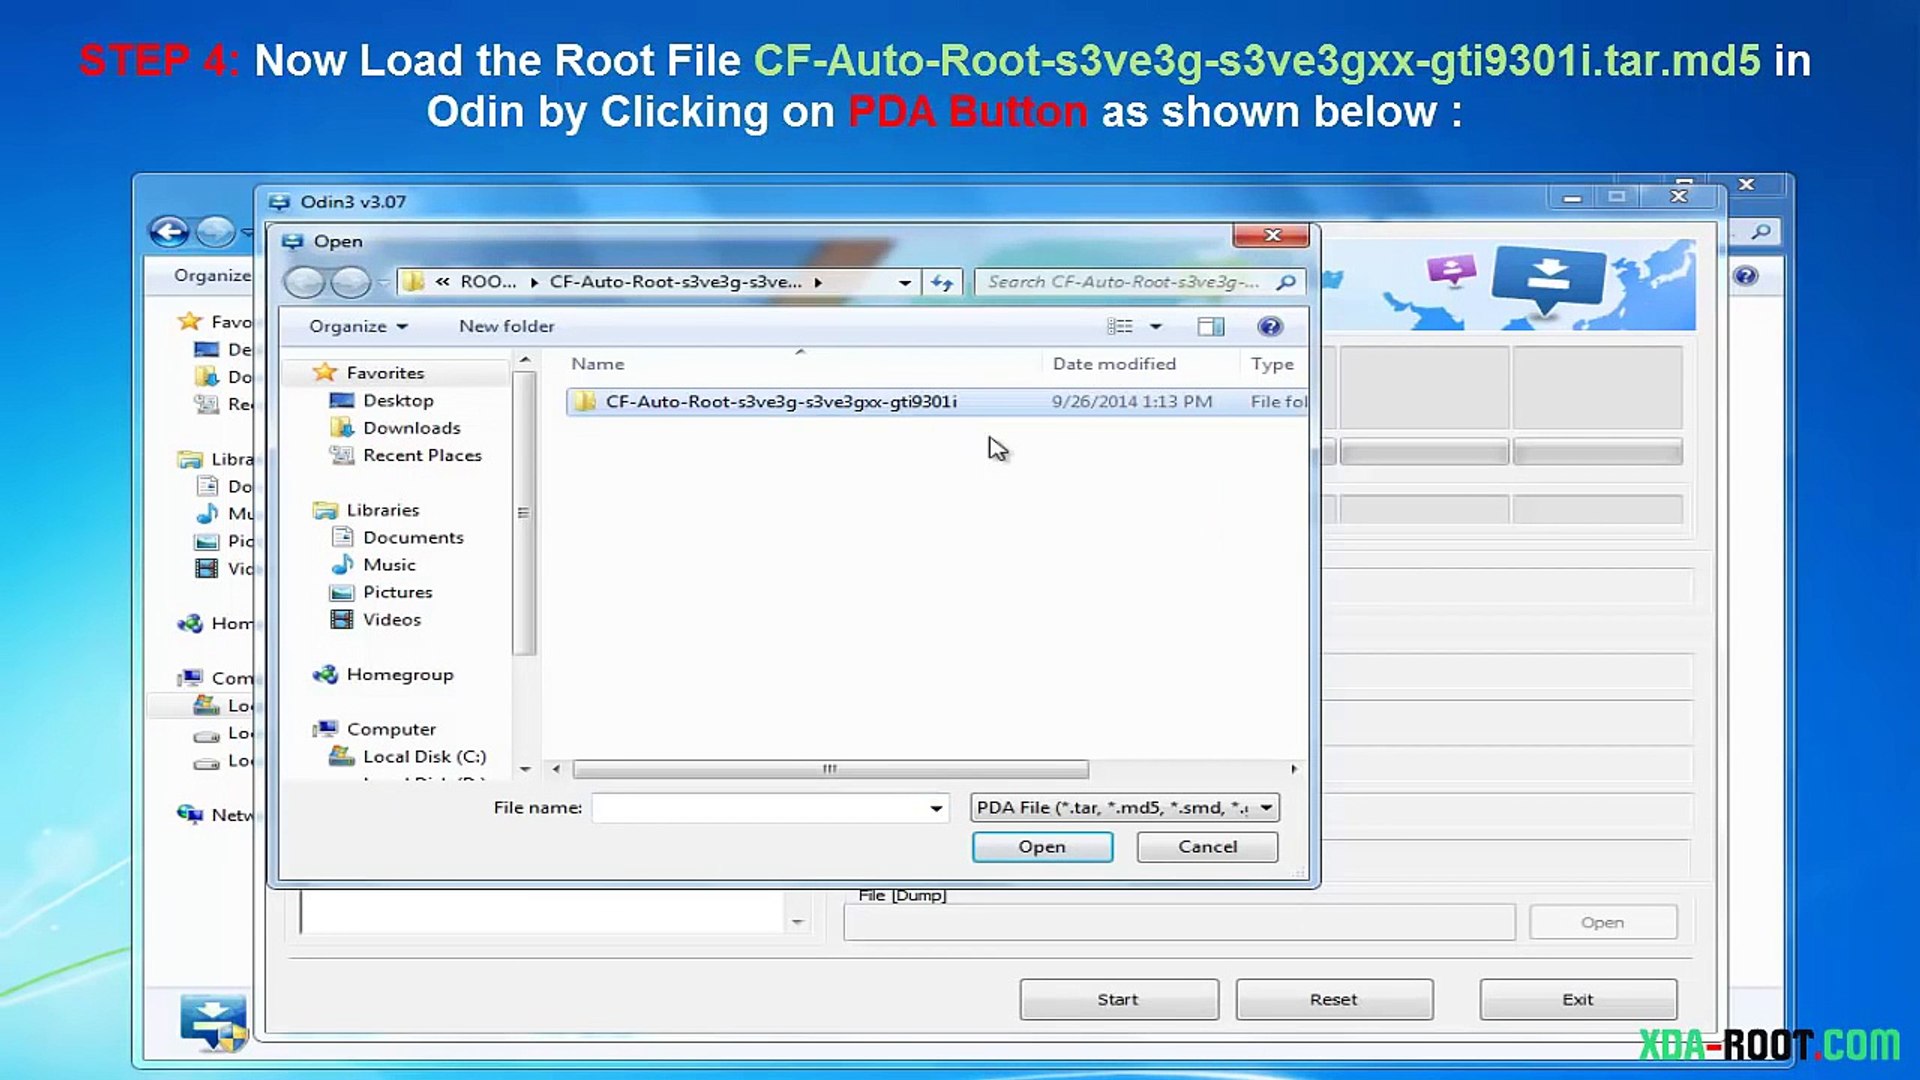Click the back arrow in Open dialog
Image resolution: width=1920 pixels, height=1080 pixels.
pos(305,283)
